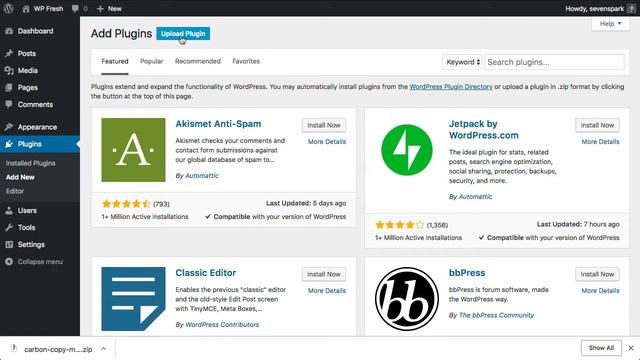Image resolution: width=640 pixels, height=360 pixels.
Task: Open the Jetpack by WordPress.com title
Action: pyautogui.click(x=483, y=129)
